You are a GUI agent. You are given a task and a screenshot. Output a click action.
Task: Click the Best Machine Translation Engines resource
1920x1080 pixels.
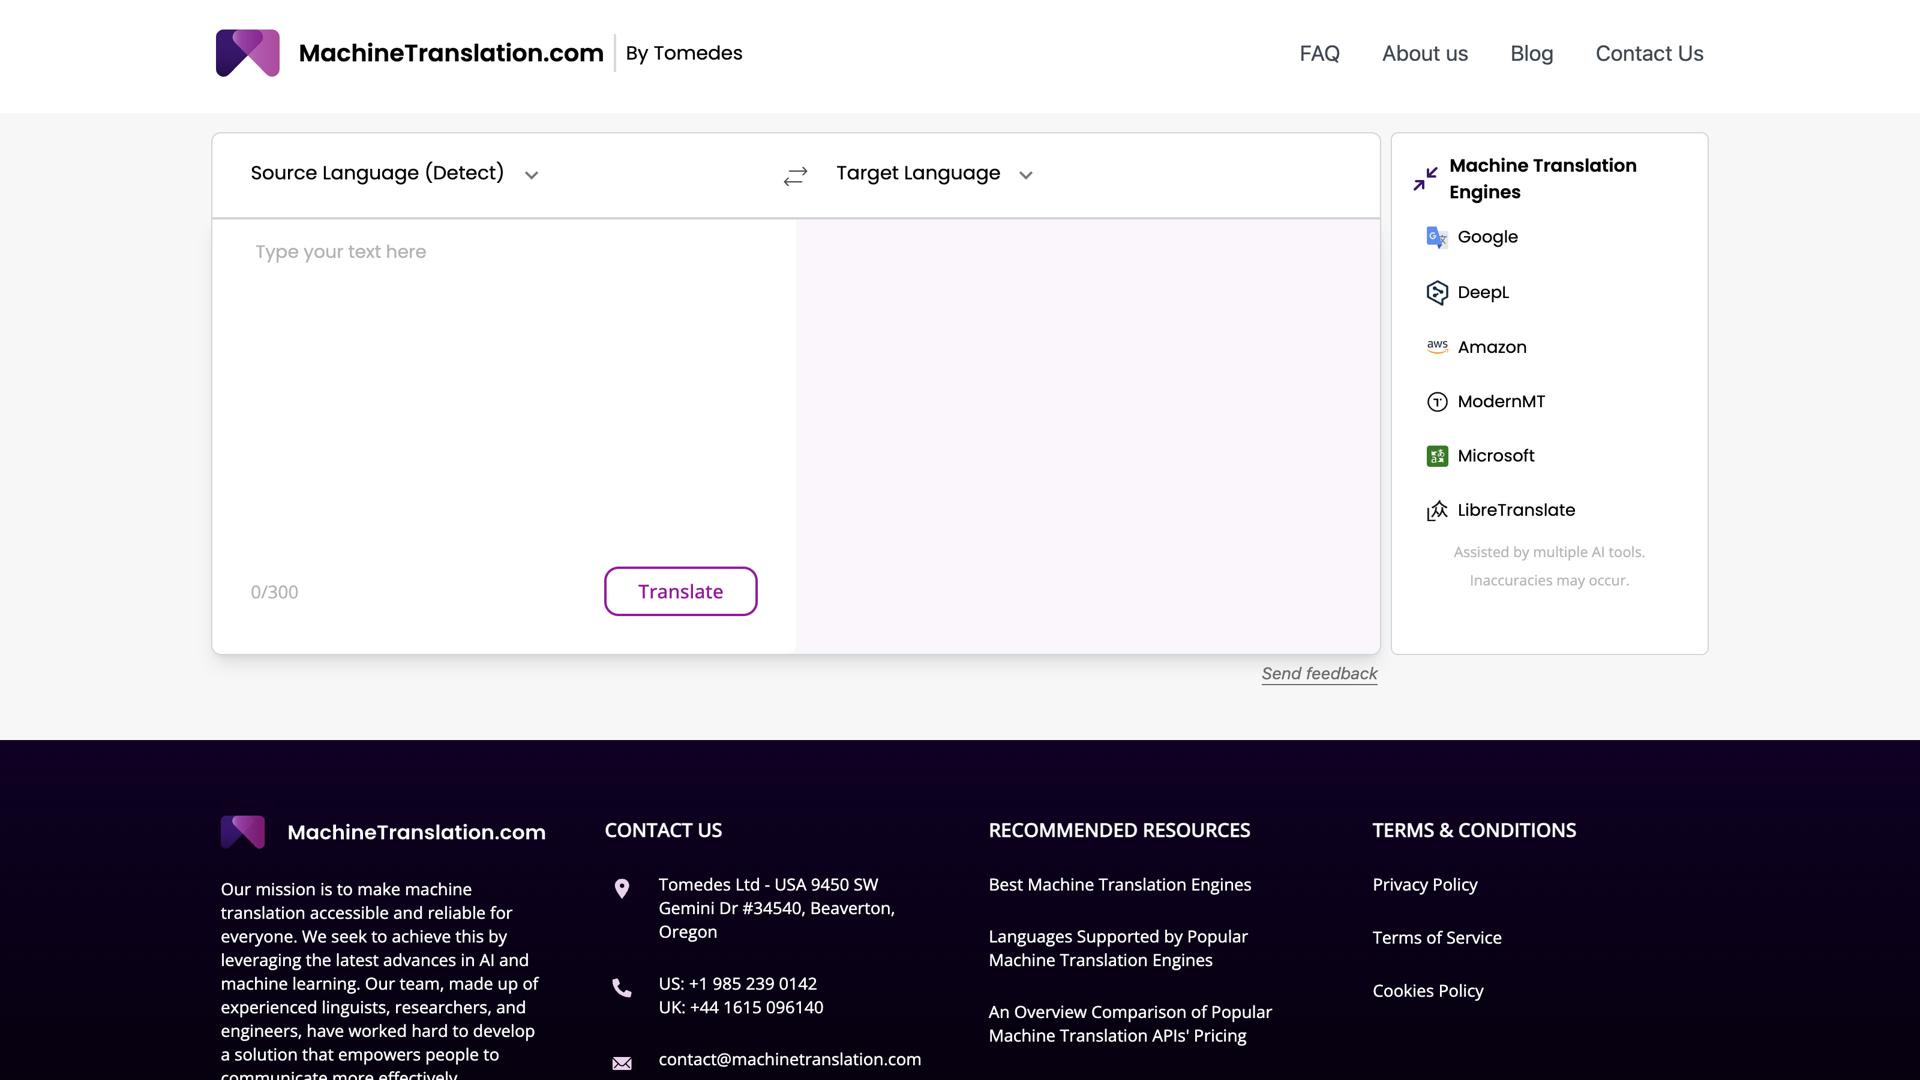pos(1119,884)
